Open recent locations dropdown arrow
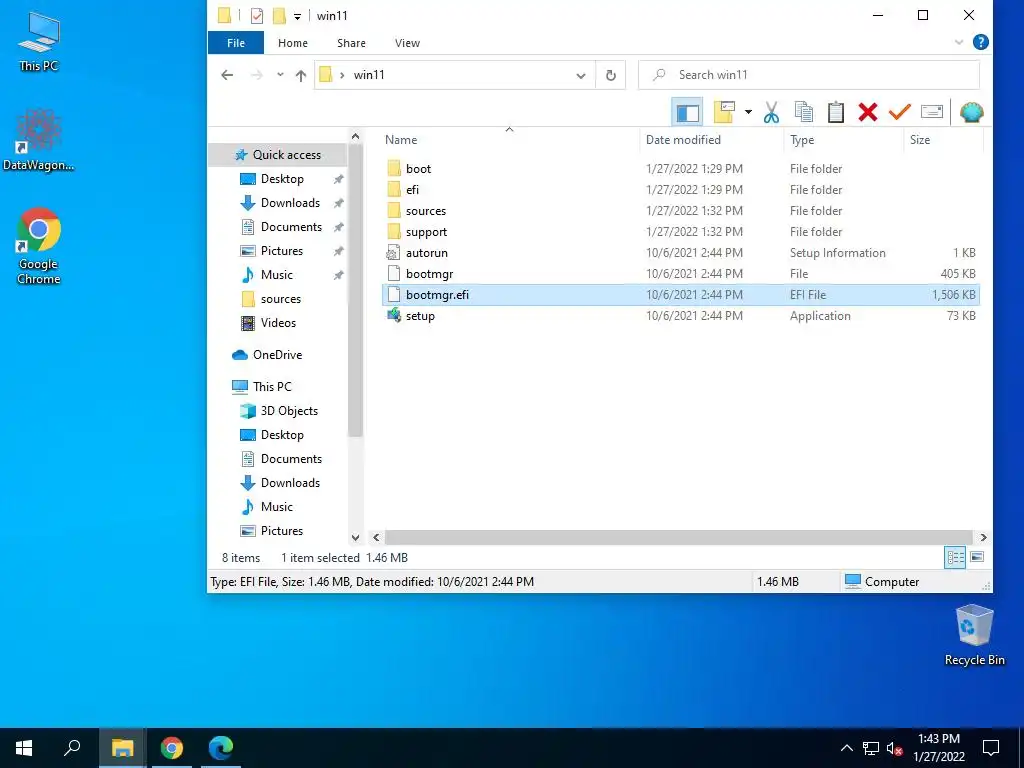 tap(280, 75)
